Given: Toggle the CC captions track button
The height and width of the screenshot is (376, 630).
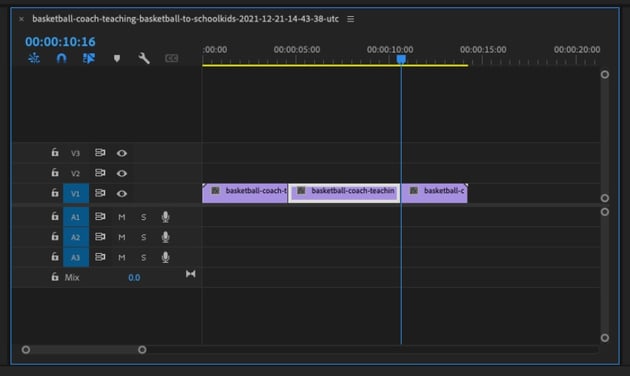Looking at the screenshot, I should click(x=172, y=59).
